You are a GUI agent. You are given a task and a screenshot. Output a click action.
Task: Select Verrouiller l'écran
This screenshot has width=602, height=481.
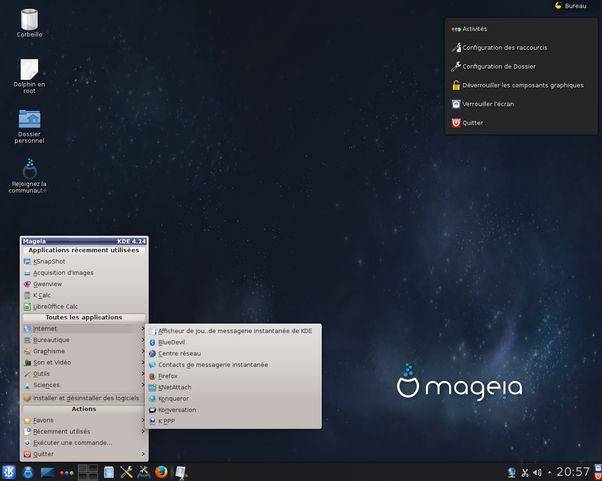pyautogui.click(x=521, y=104)
